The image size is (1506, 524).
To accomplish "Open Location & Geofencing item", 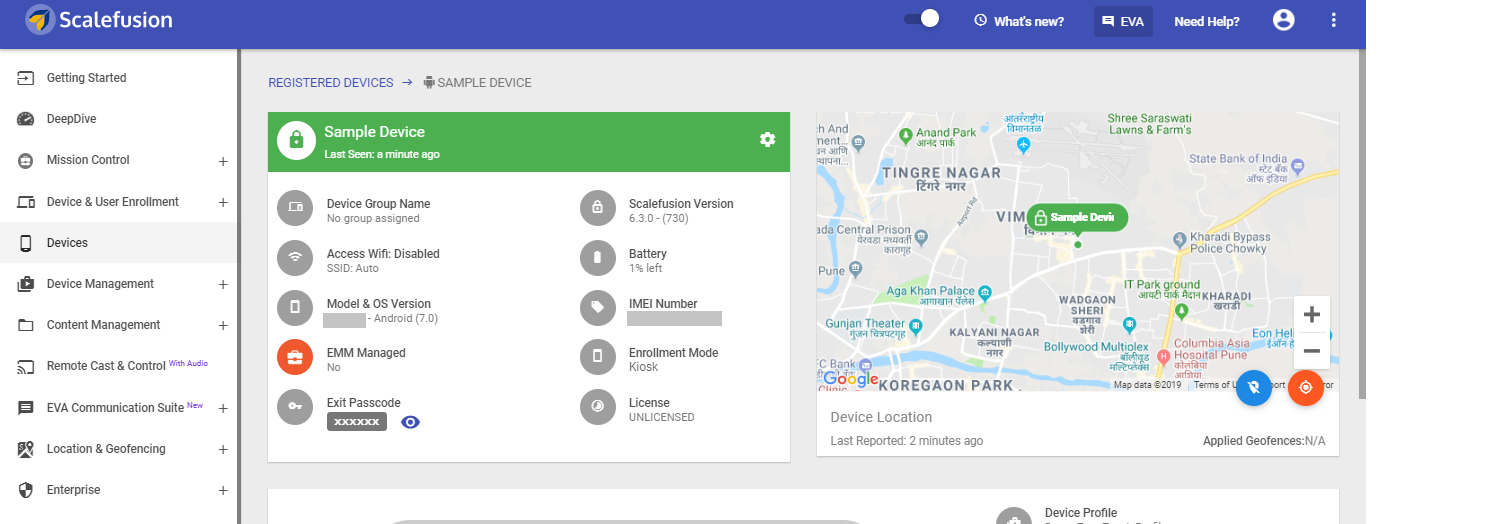I will pyautogui.click(x=106, y=449).
